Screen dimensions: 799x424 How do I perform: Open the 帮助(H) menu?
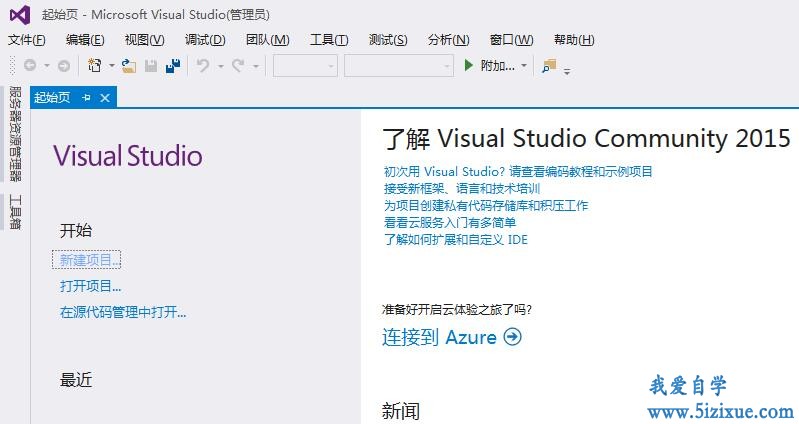[574, 40]
